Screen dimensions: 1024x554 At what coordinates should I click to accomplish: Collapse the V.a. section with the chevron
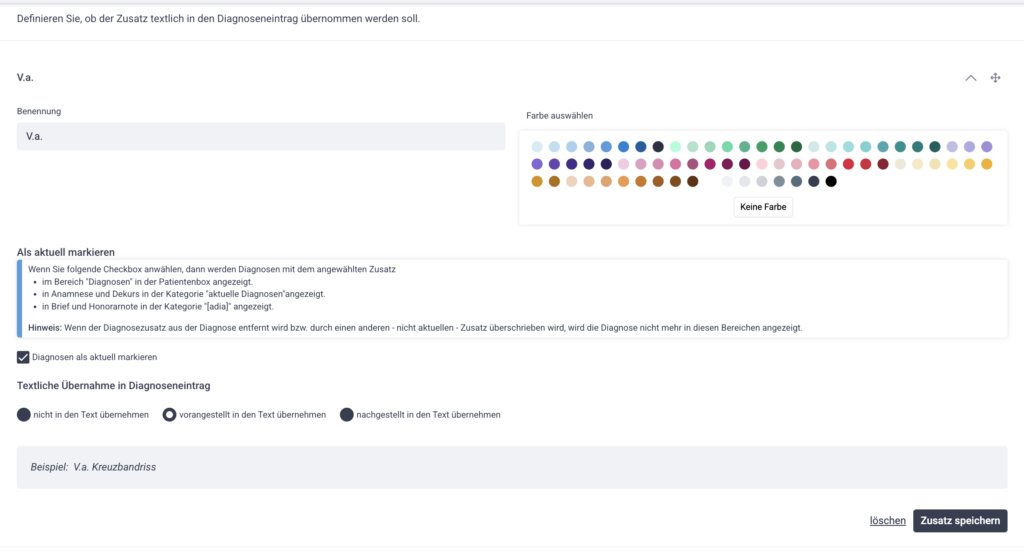970,78
